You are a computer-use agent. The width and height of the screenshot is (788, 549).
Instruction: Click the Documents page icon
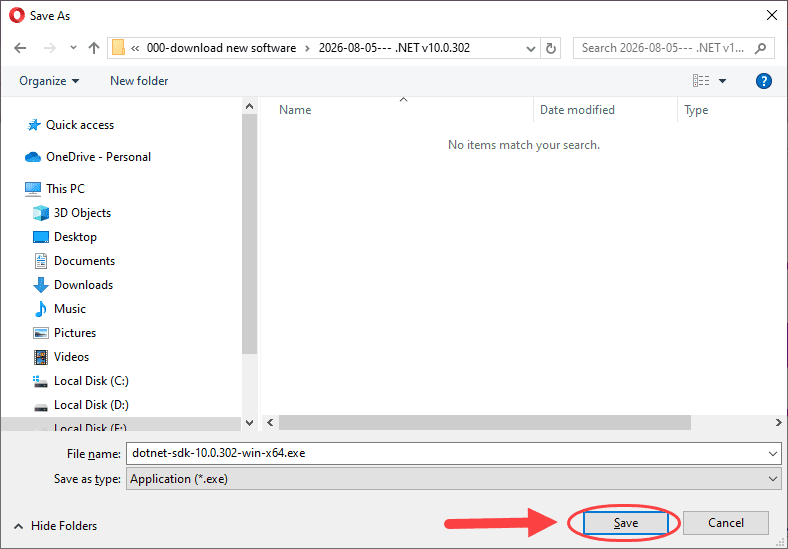pyautogui.click(x=41, y=261)
